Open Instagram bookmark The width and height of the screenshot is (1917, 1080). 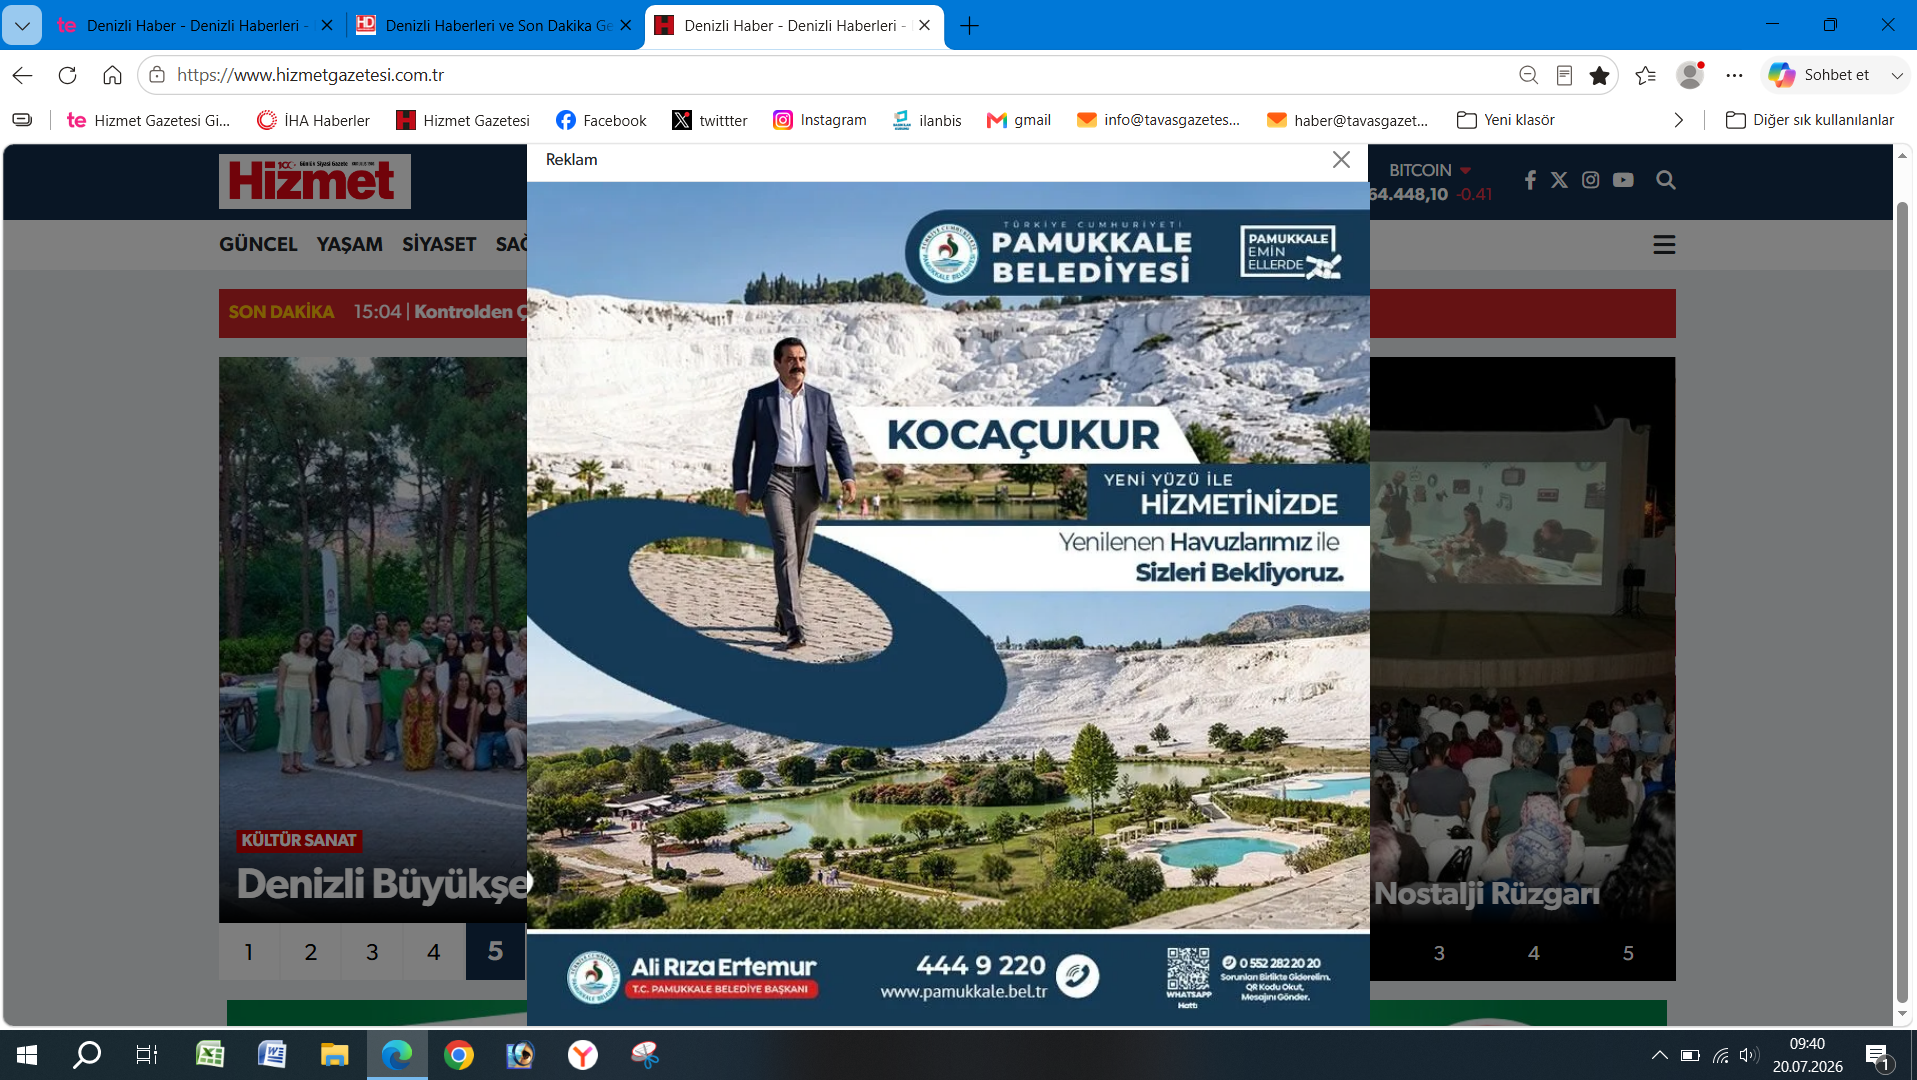click(820, 120)
